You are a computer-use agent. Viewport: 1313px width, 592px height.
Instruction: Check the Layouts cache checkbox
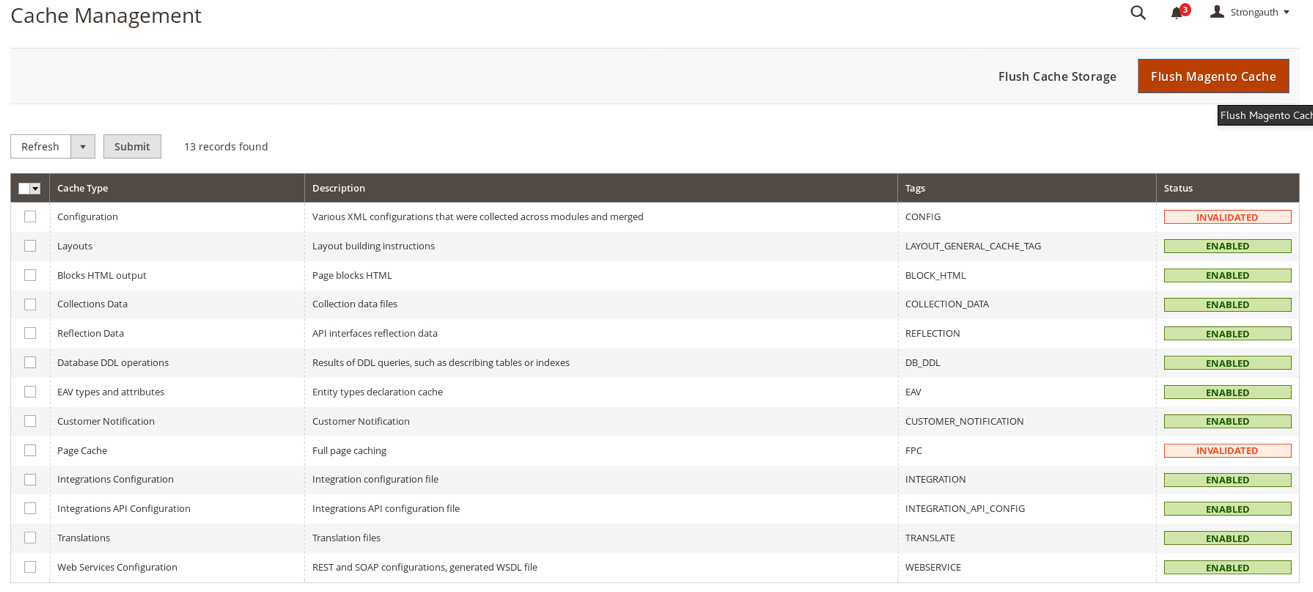(x=30, y=246)
